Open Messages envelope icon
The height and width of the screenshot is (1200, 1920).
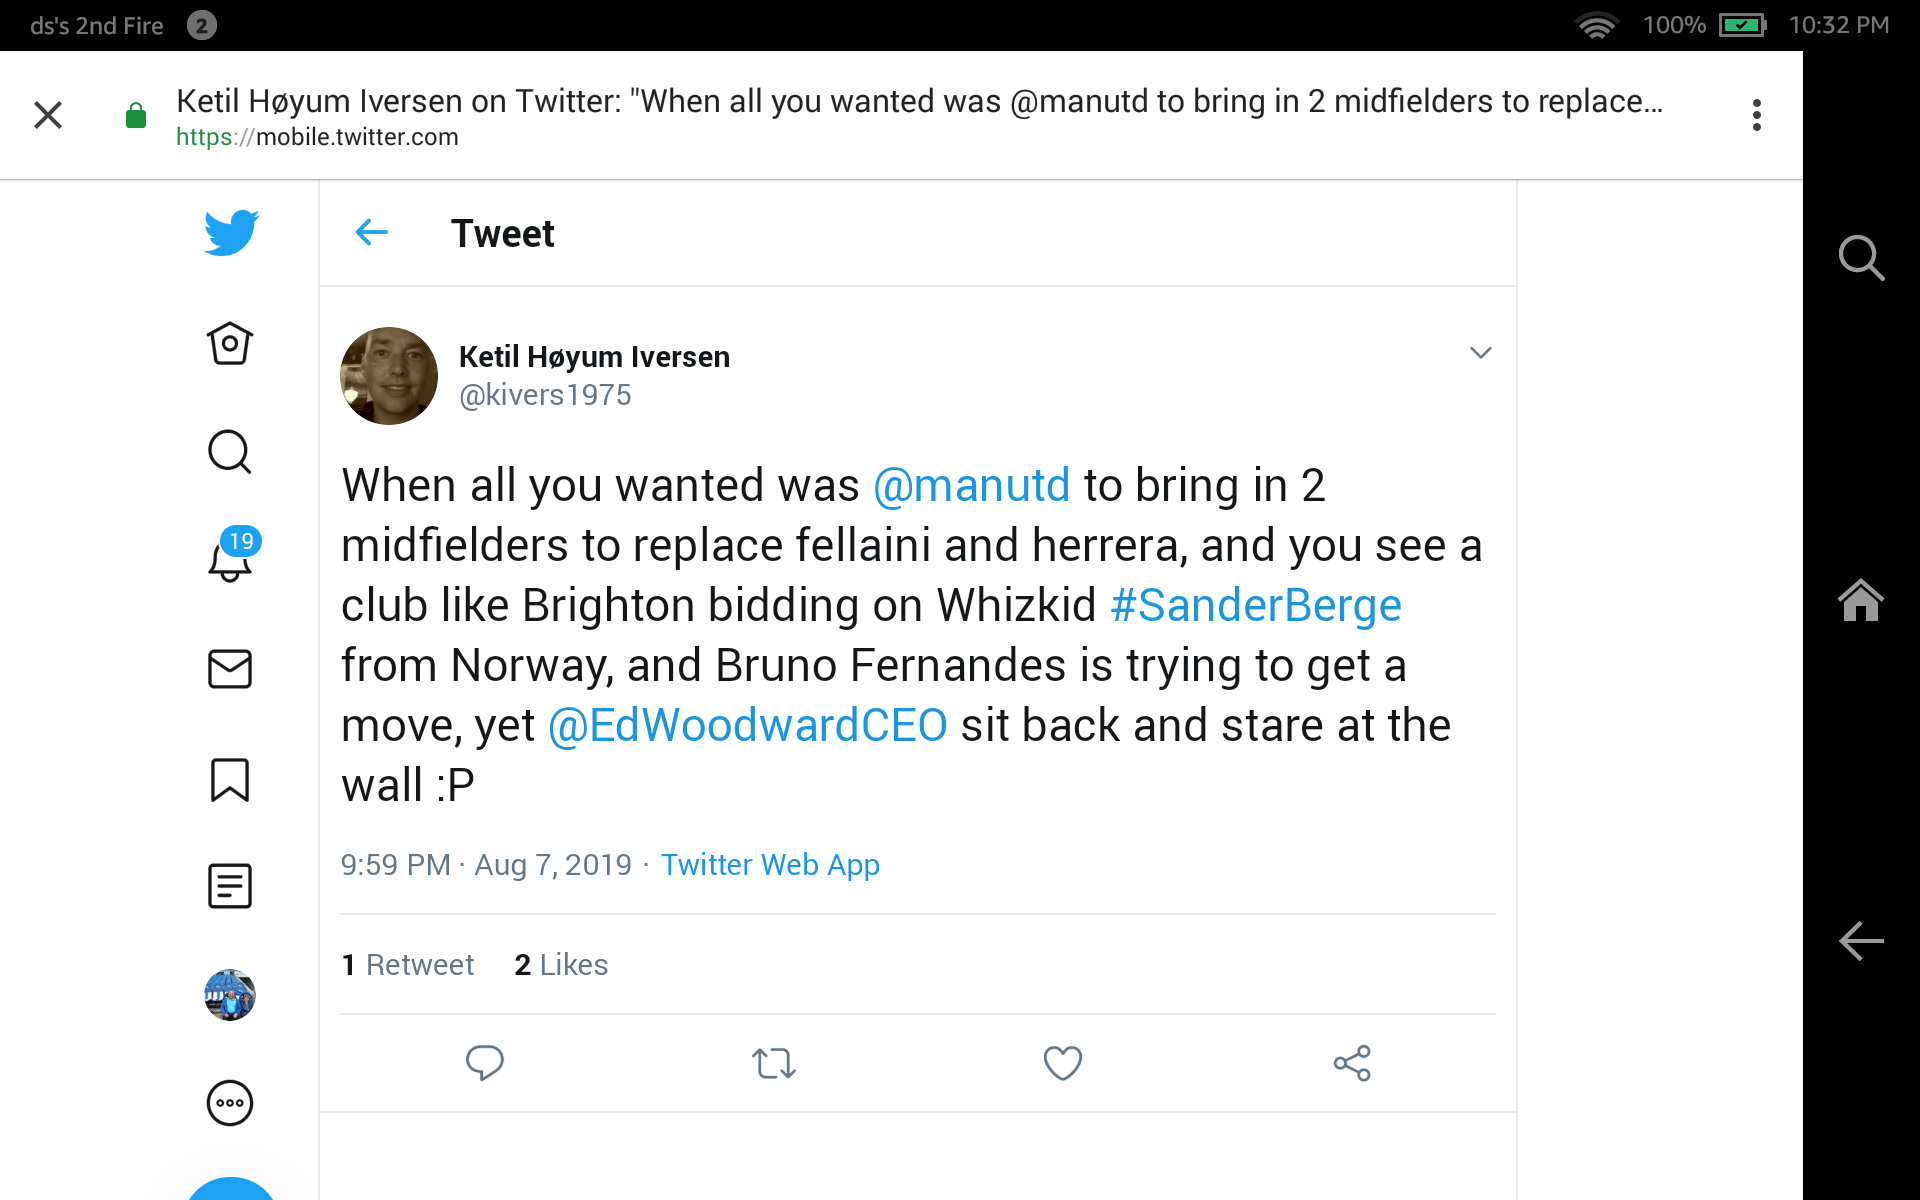(230, 669)
